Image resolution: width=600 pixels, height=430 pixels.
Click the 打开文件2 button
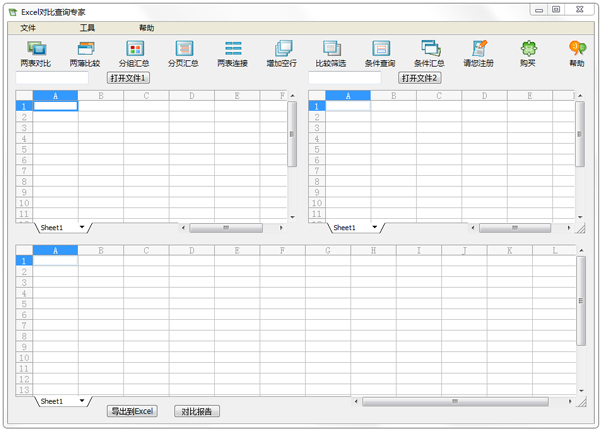point(420,78)
